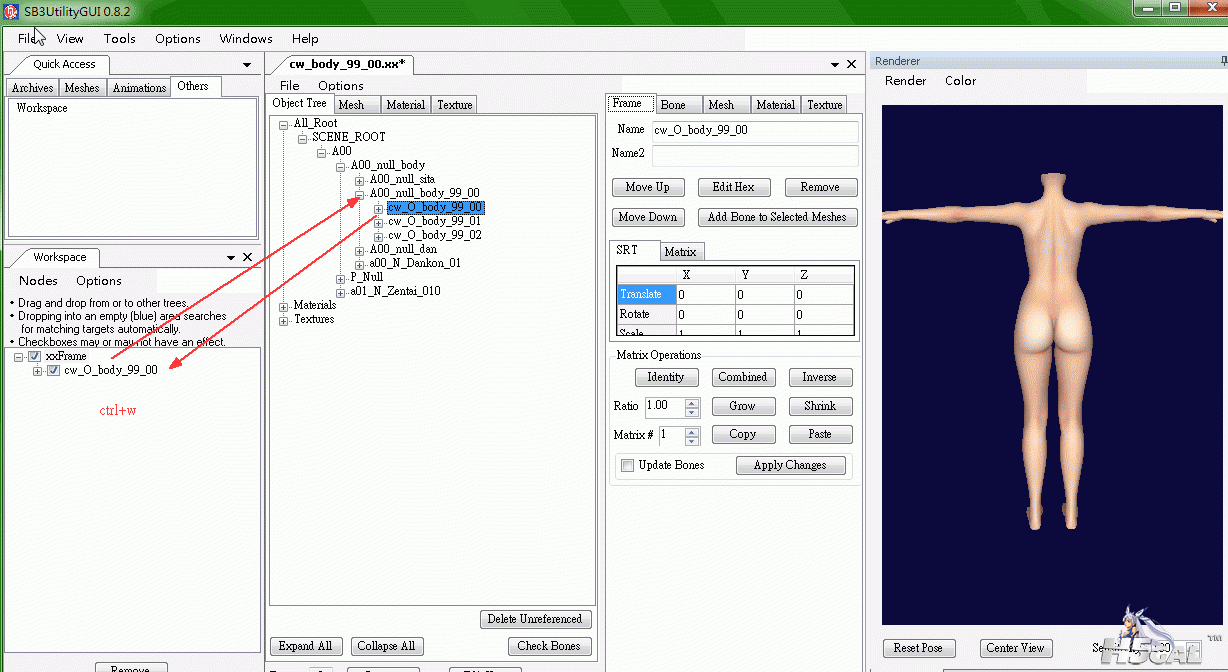Screen dimensions: 1228x672
Task: Toggle the xxFrame checkbox in Workspace
Action: [35, 356]
